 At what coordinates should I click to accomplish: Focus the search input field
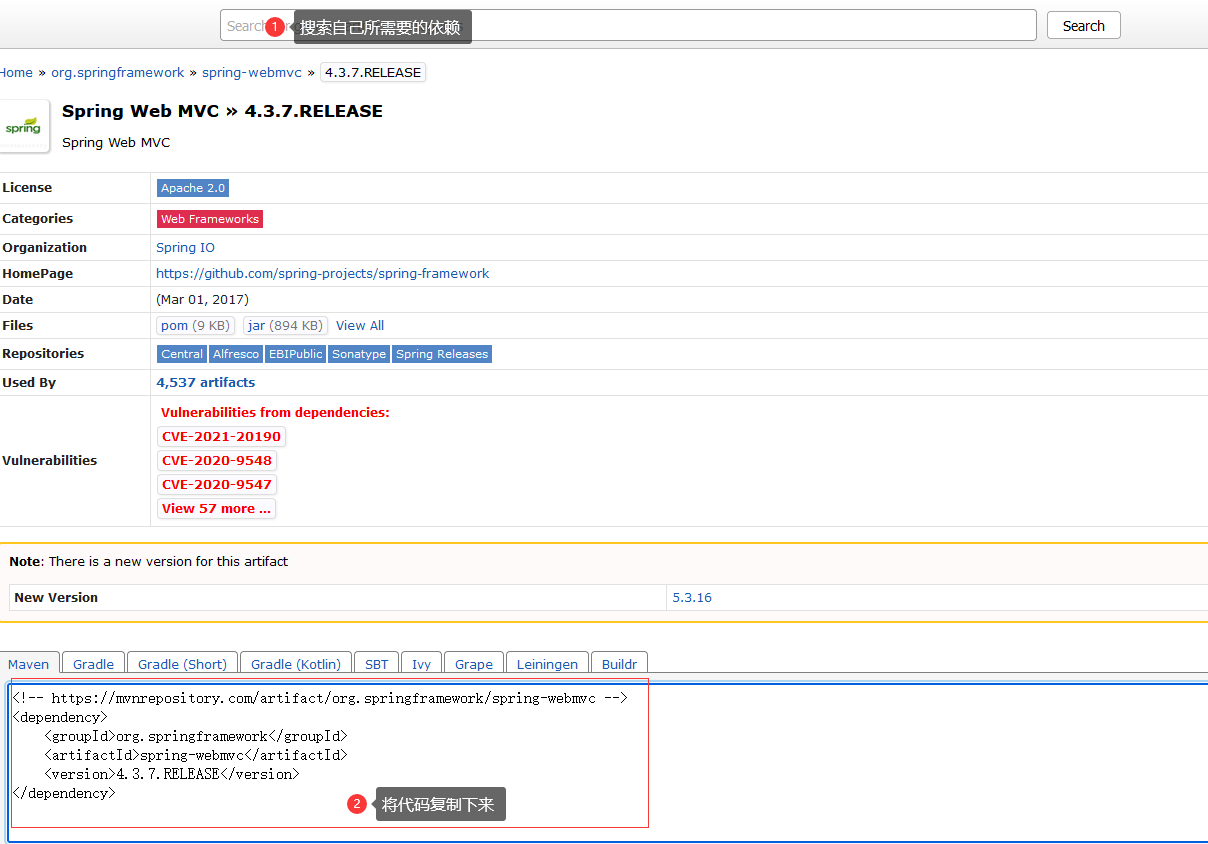click(628, 25)
